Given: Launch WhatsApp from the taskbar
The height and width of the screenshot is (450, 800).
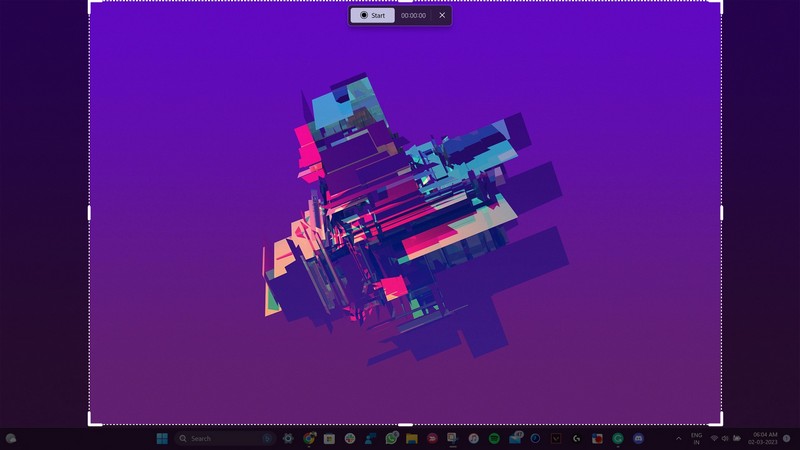Looking at the screenshot, I should [x=391, y=438].
